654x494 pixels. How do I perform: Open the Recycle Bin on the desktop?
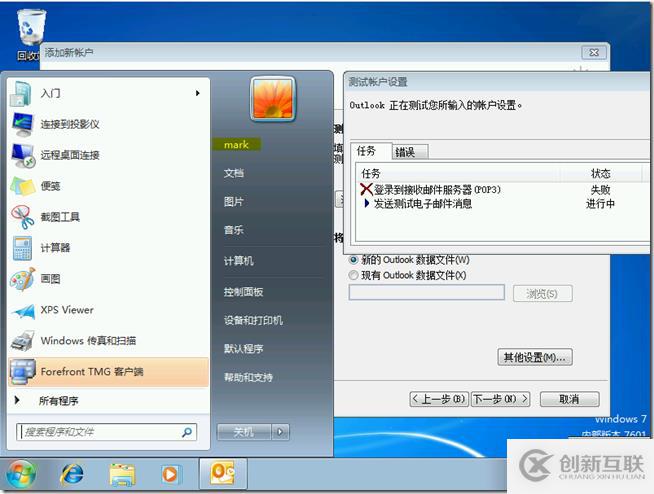coord(30,34)
